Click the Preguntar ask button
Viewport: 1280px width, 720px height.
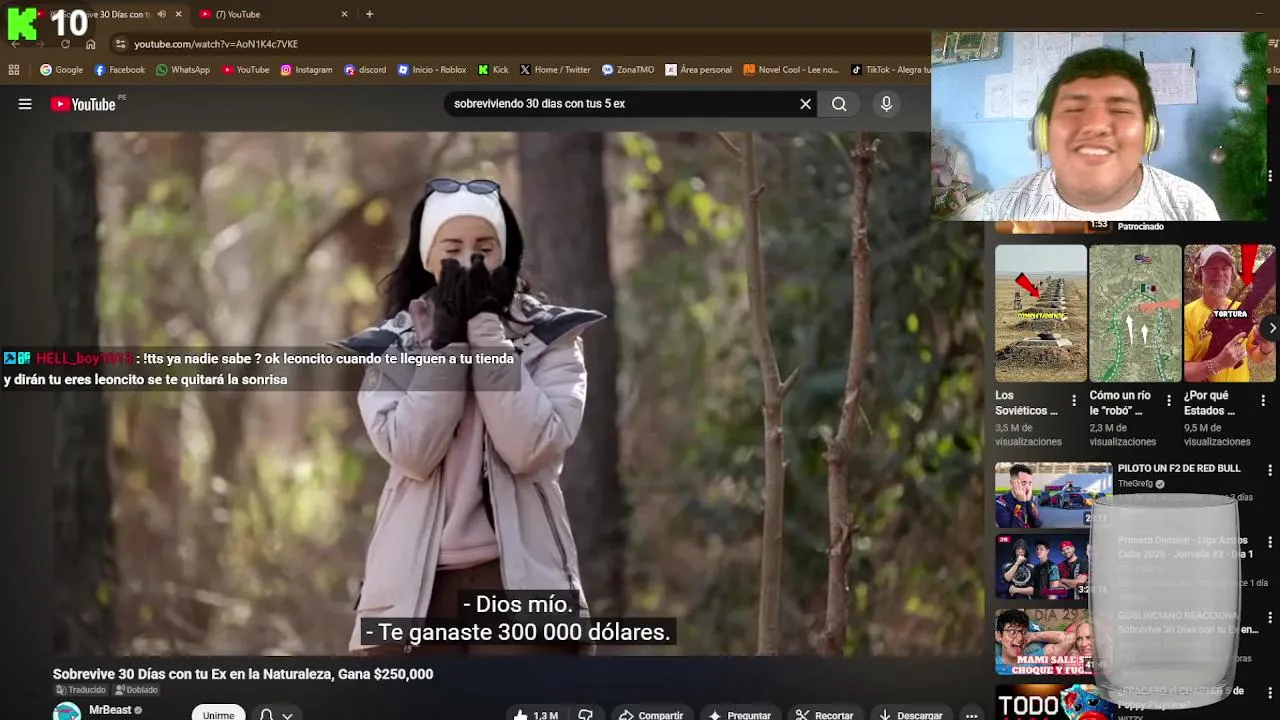click(740, 715)
